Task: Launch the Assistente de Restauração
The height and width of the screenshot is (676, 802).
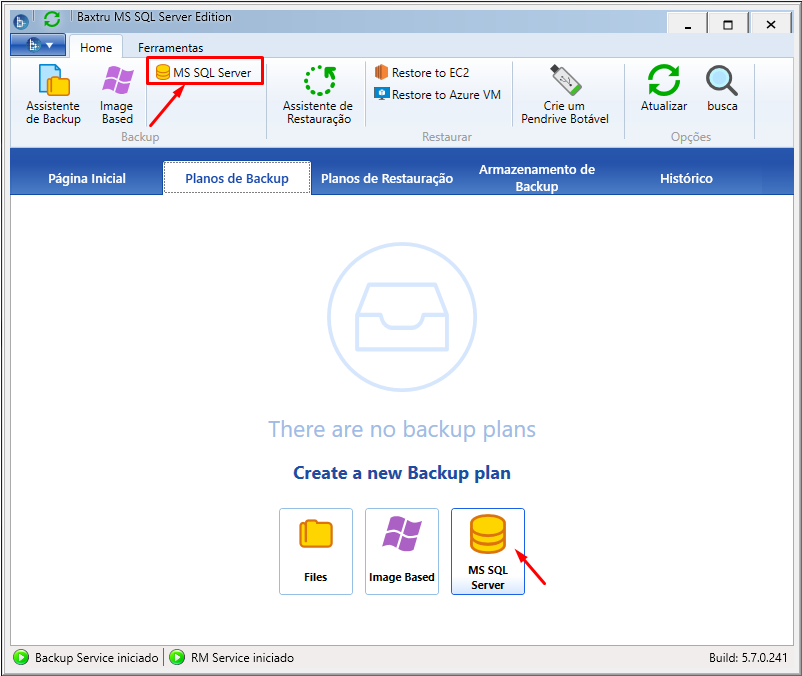Action: click(318, 95)
